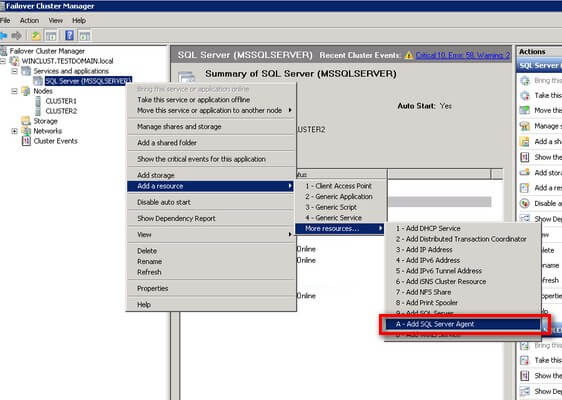Click the Networks icon in the tree
562x400 pixels.
26,131
